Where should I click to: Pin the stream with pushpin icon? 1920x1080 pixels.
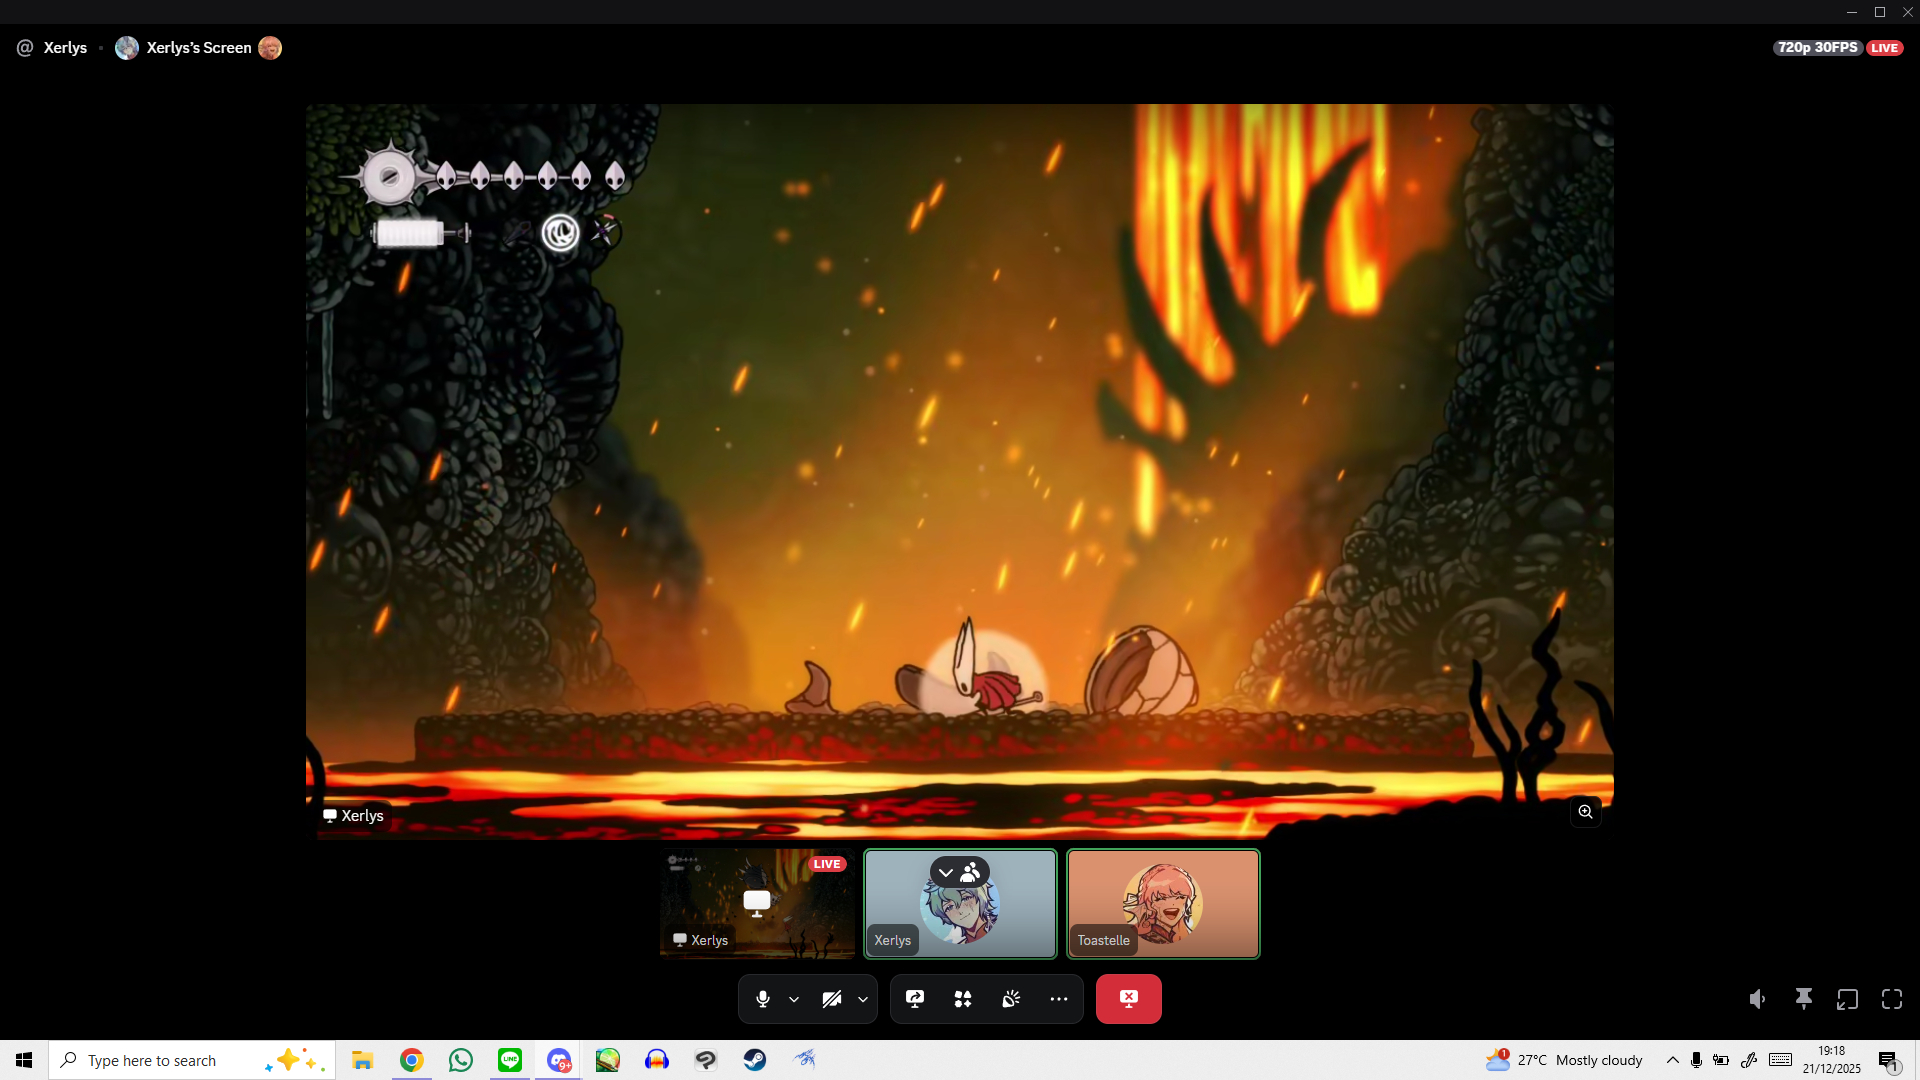(x=1803, y=999)
